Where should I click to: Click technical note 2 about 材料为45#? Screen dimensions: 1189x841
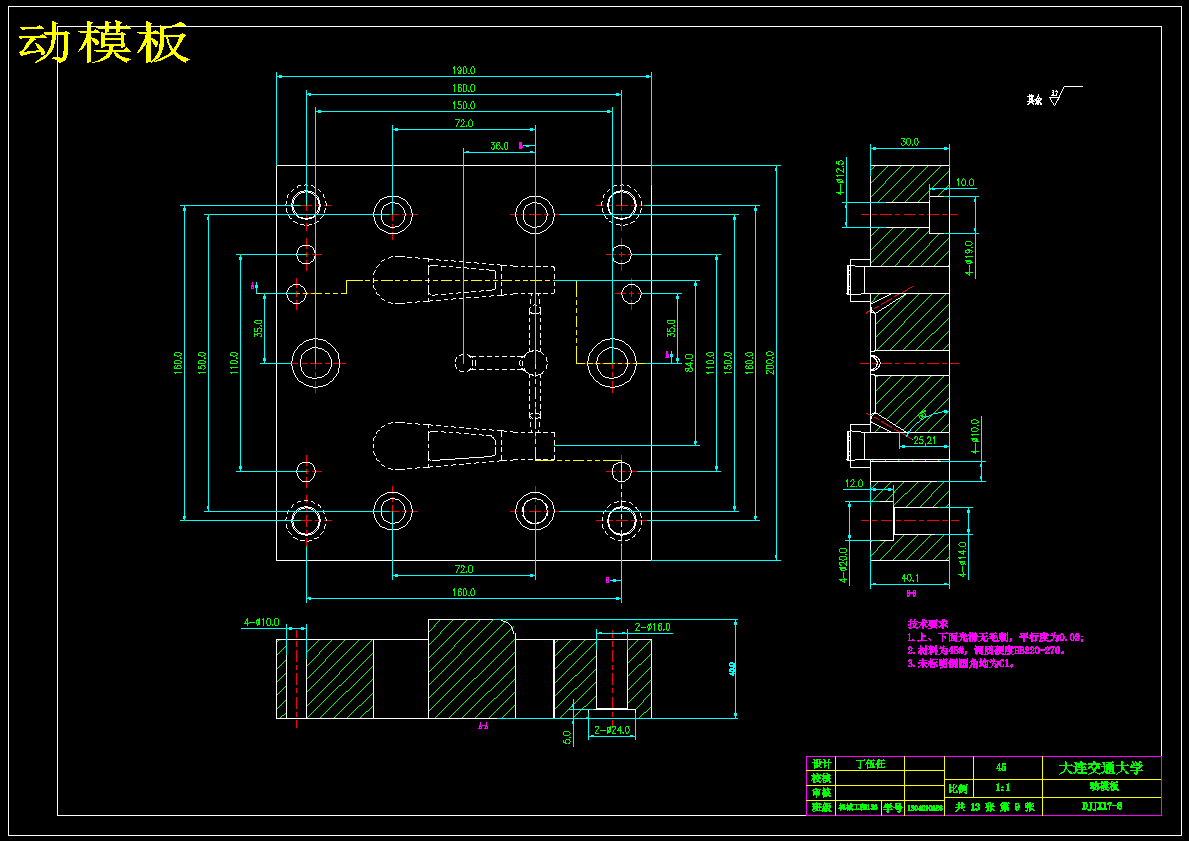pos(986,650)
